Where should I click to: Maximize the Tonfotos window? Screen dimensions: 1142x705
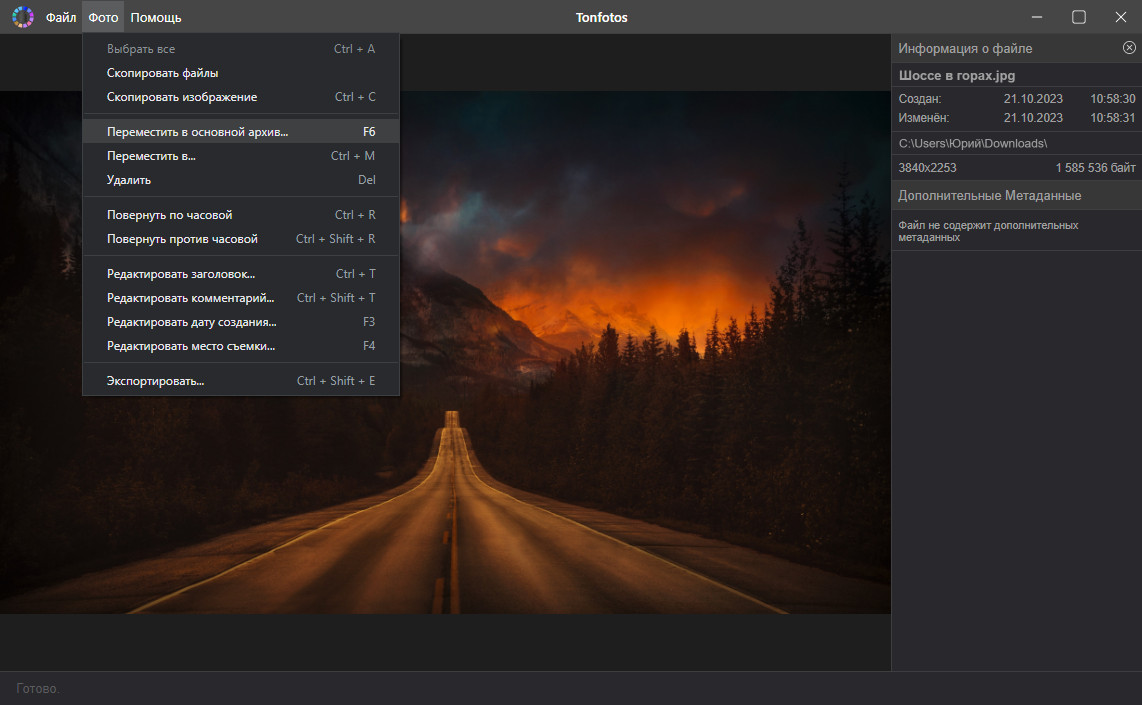(1079, 17)
